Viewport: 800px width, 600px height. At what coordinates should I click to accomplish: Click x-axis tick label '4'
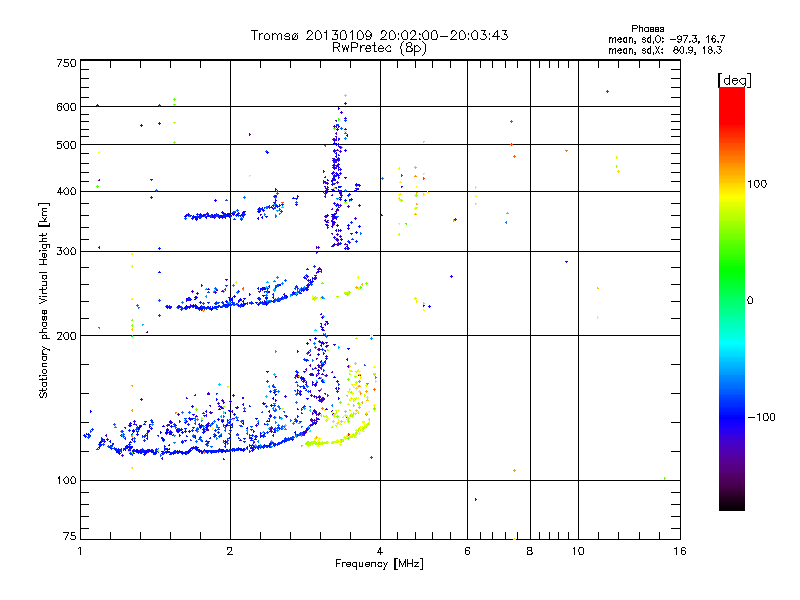pos(380,551)
